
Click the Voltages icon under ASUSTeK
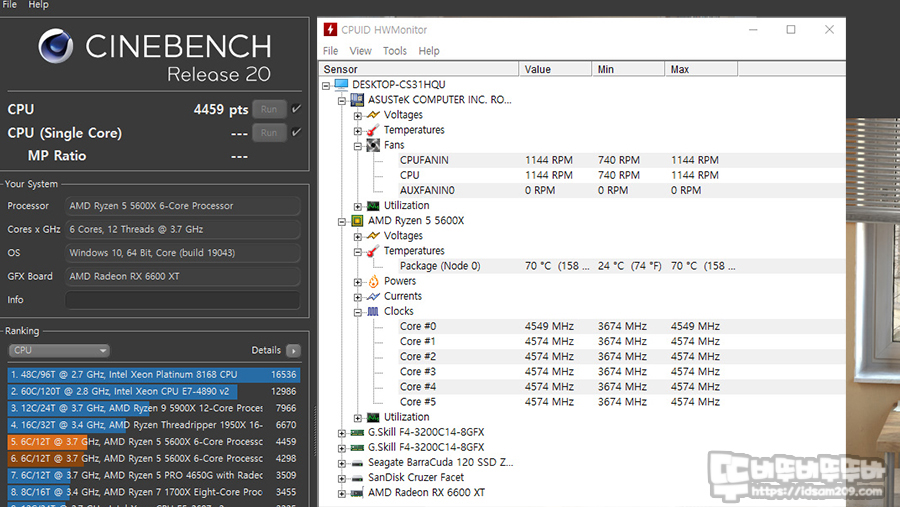click(373, 115)
